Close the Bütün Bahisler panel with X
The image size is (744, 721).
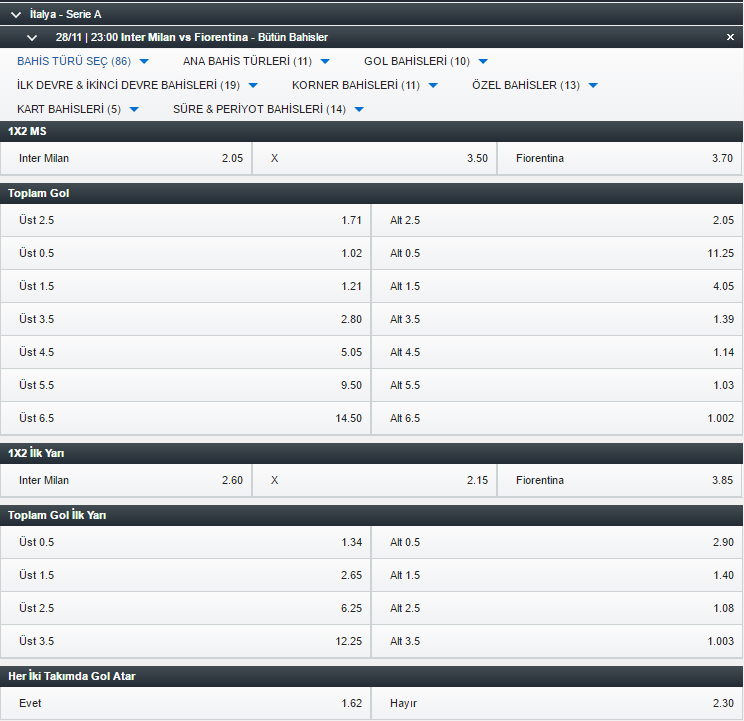pyautogui.click(x=730, y=37)
